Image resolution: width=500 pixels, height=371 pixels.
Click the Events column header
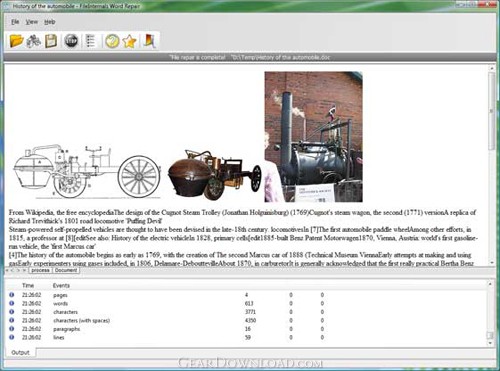[x=61, y=285]
